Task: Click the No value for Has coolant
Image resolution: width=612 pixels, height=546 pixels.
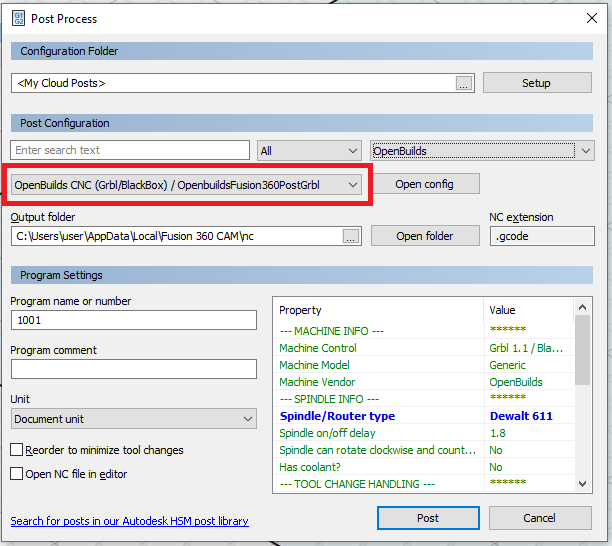Action: pos(529,467)
